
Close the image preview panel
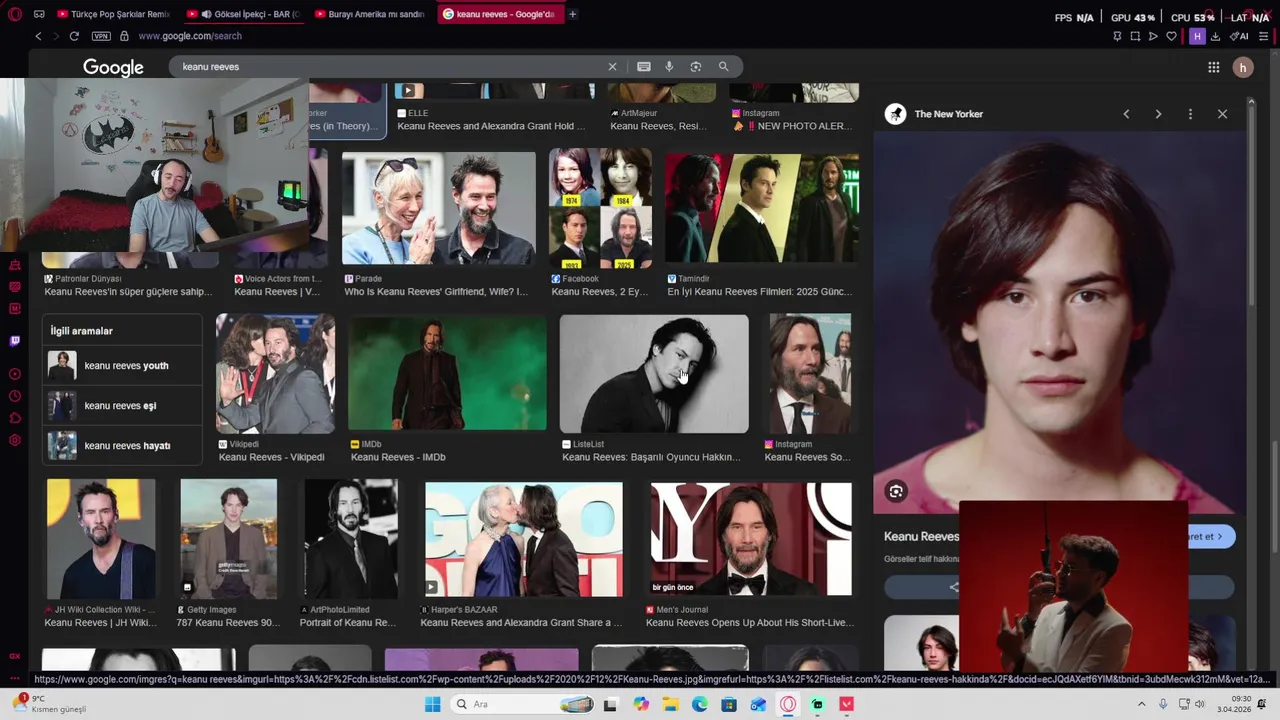(1222, 114)
